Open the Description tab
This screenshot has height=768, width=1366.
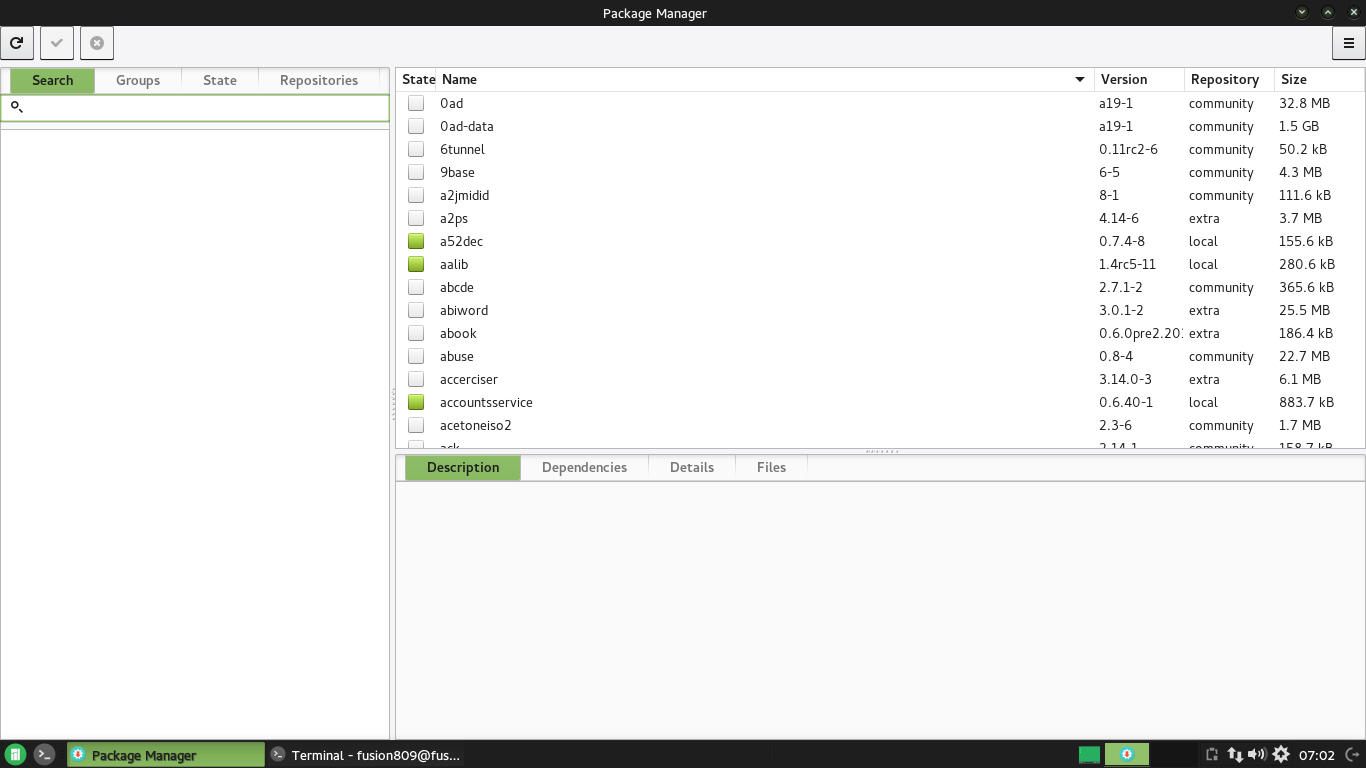tap(463, 467)
